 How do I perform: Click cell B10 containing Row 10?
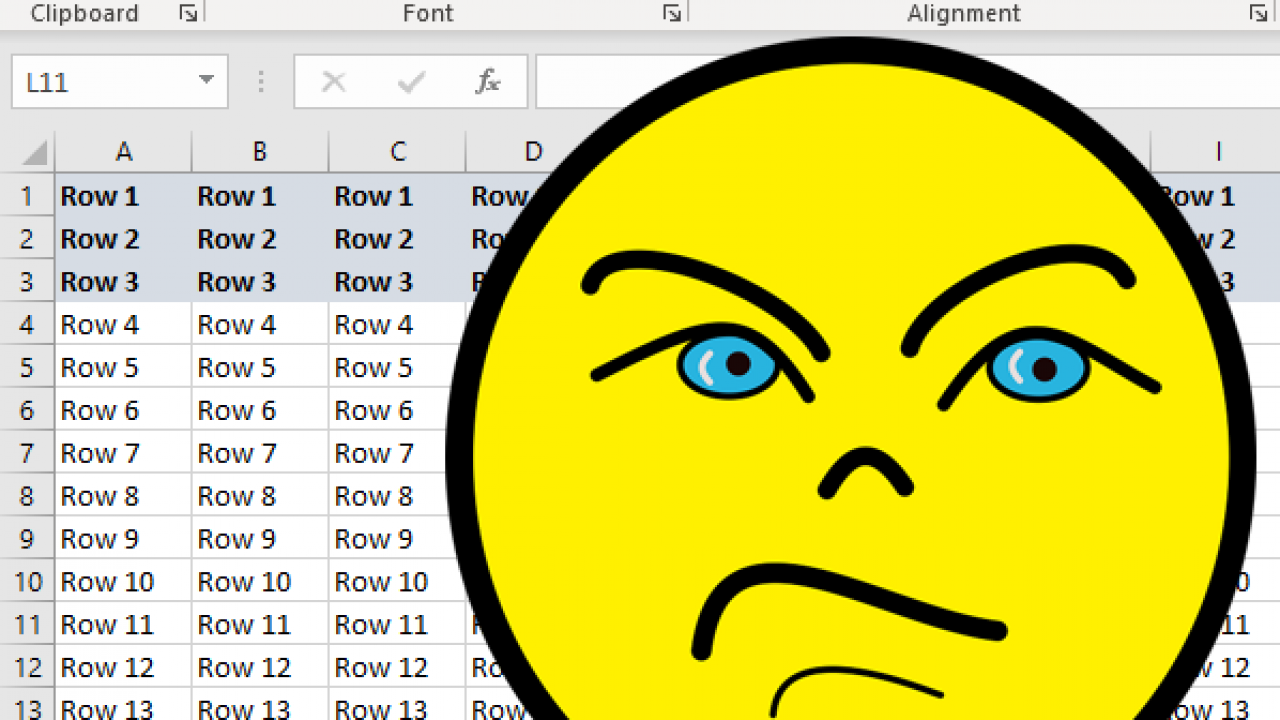(260, 582)
